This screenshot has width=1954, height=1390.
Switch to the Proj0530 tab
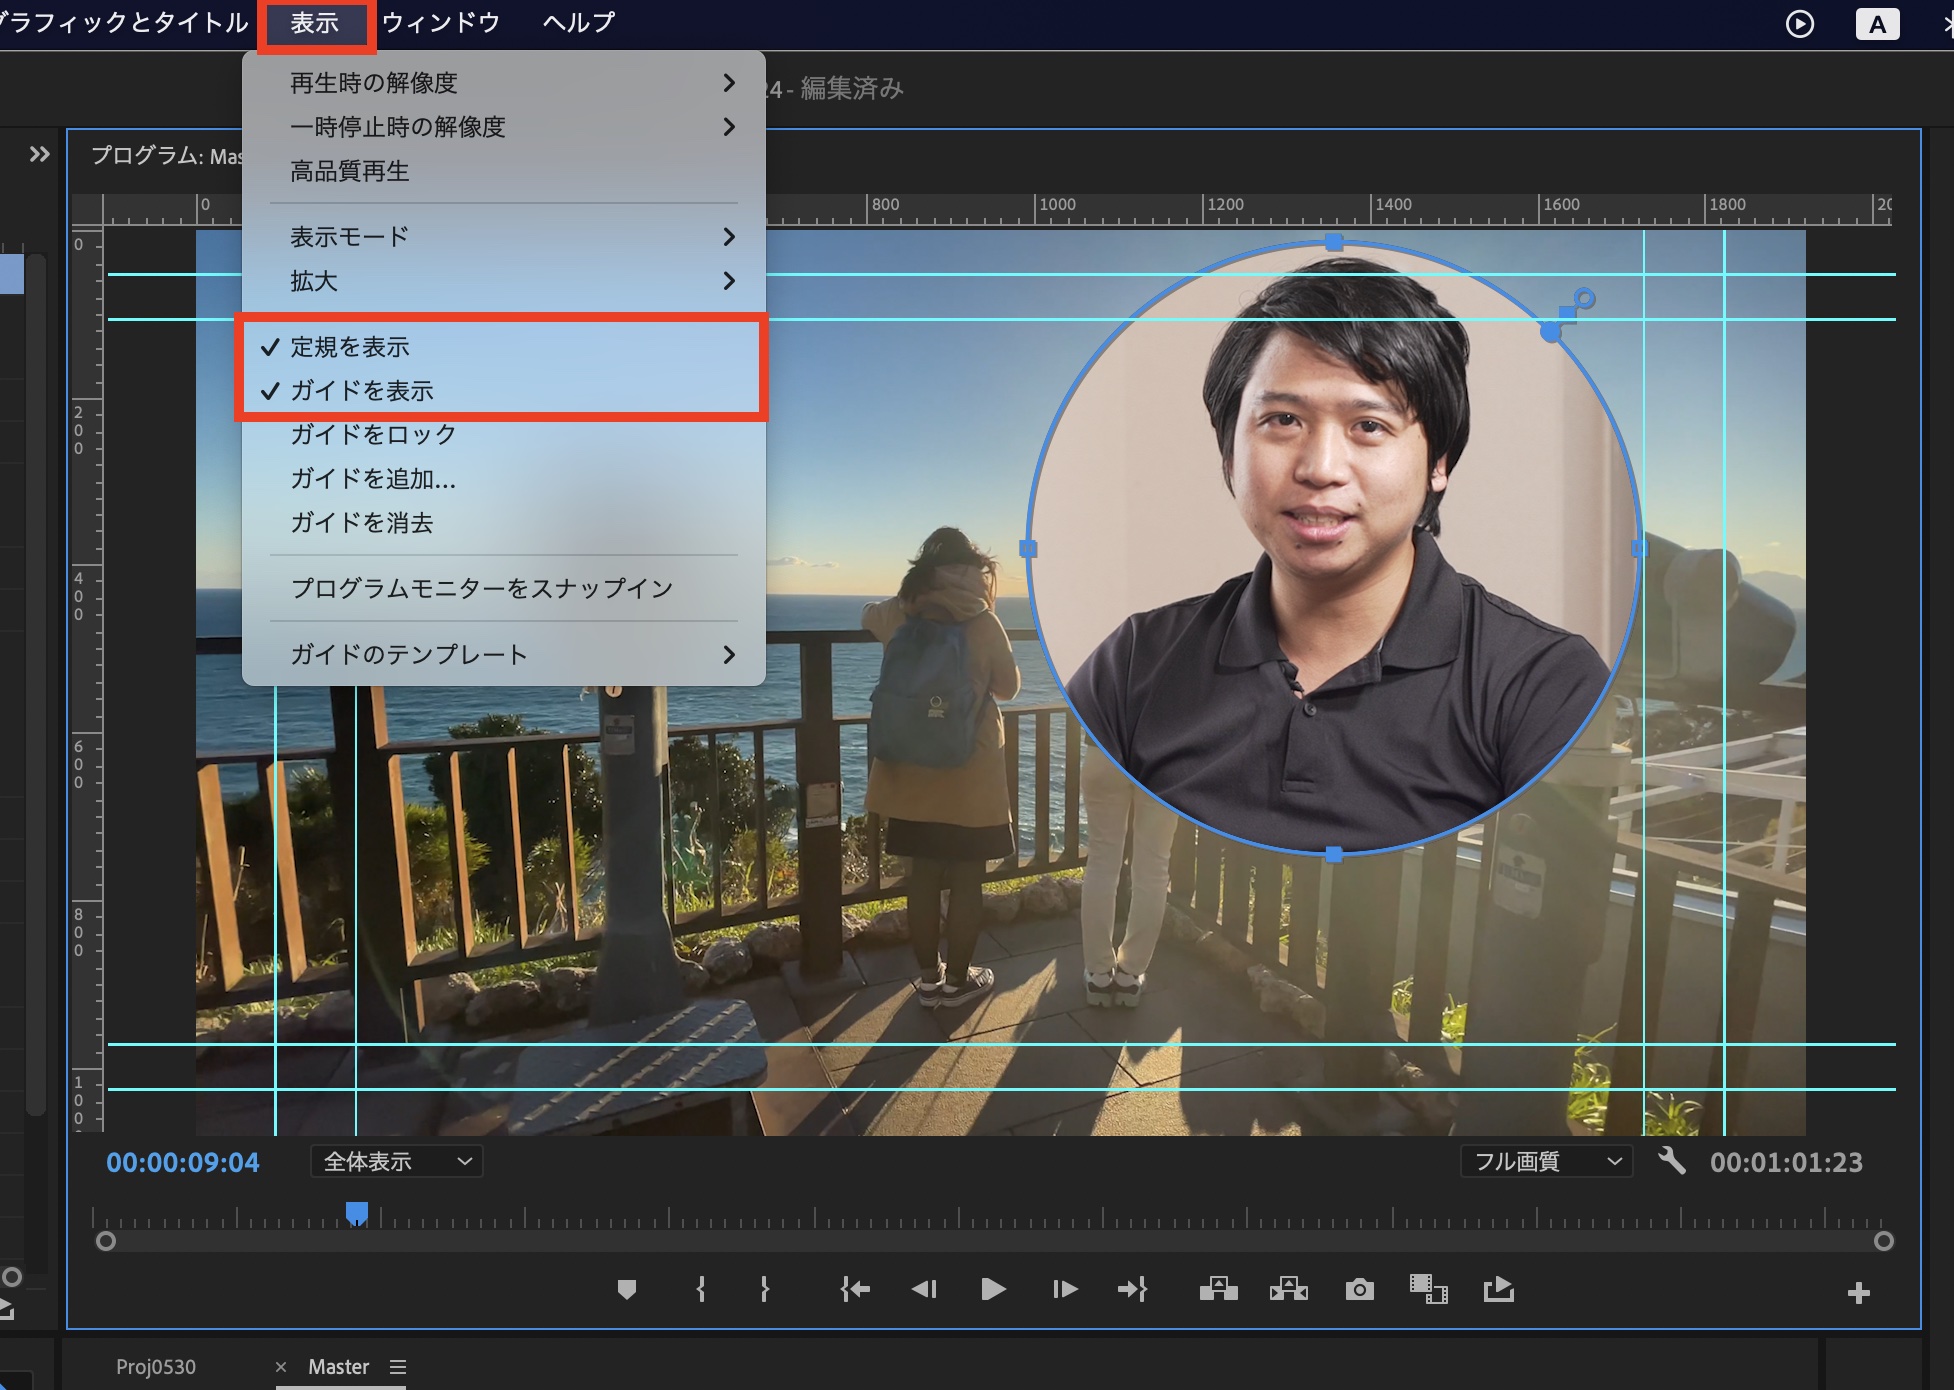pos(156,1366)
